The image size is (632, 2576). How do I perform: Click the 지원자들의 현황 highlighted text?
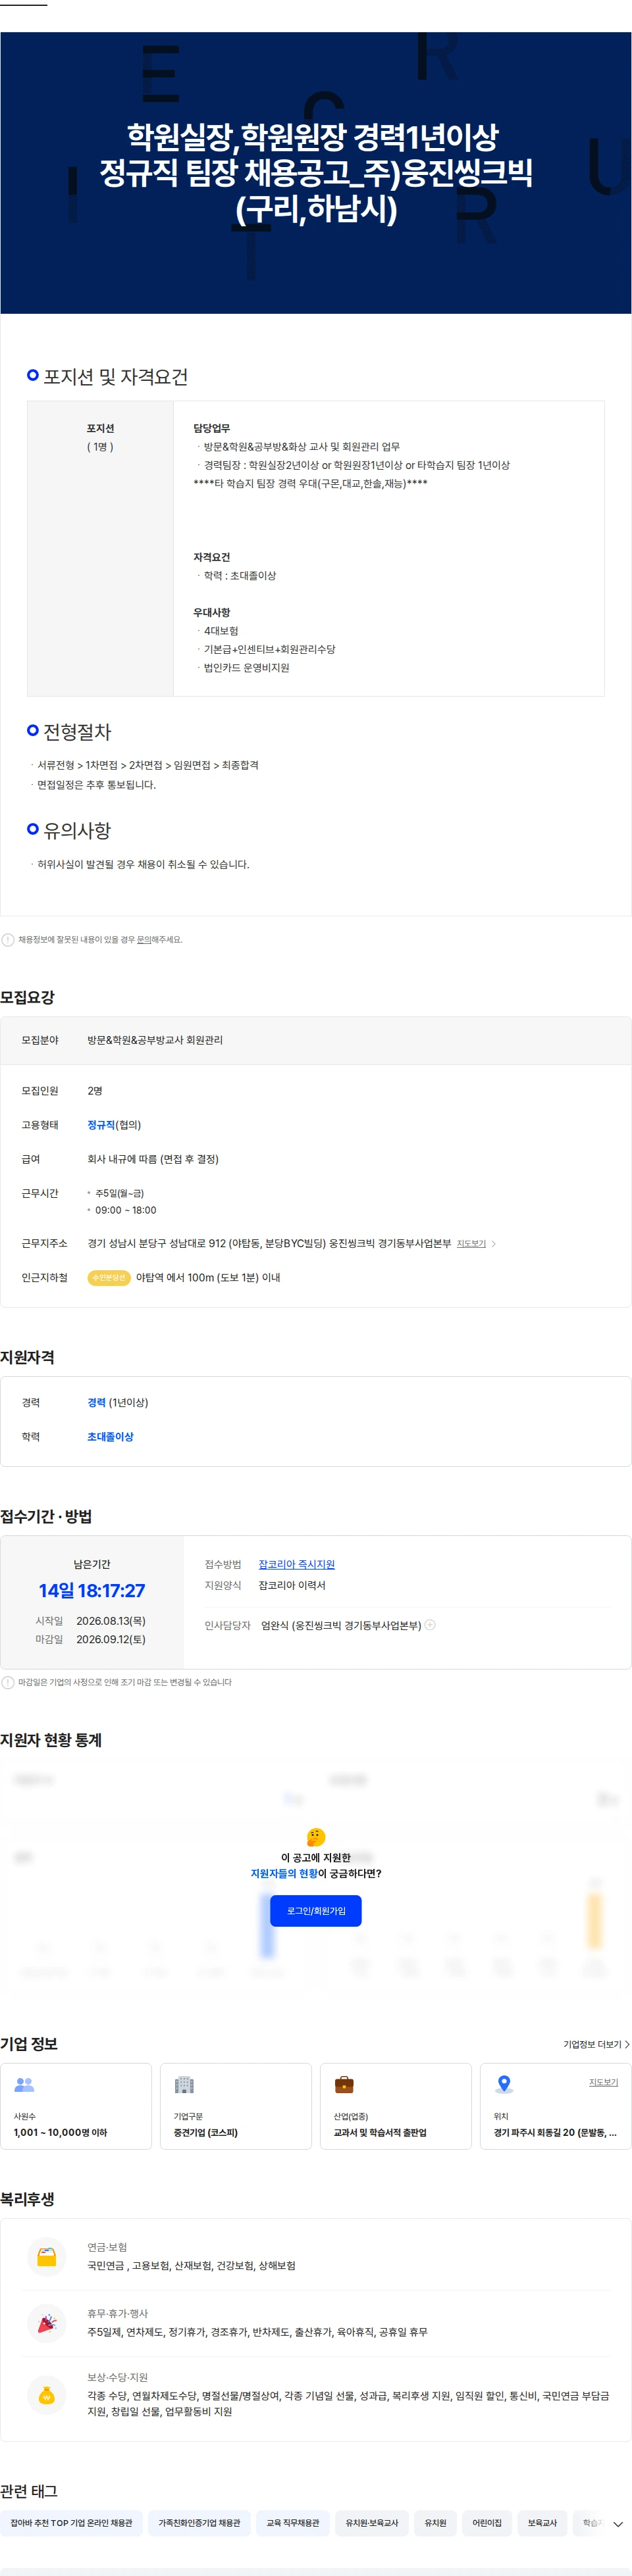(284, 1874)
